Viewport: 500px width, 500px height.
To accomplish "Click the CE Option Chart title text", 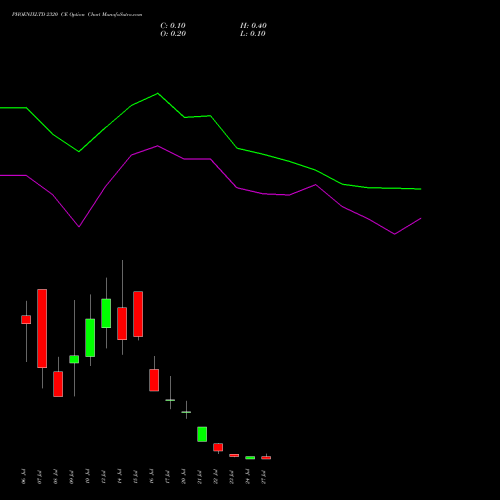I will 77,15.
